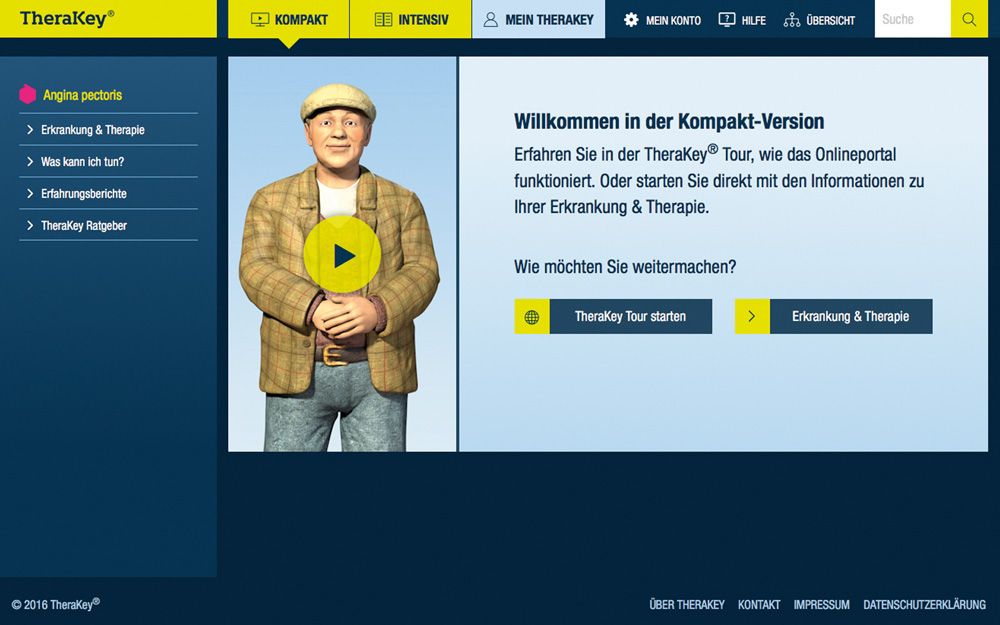Click the pink hexagon next to Angina pectoris
Screen dimensions: 1000x625
(27, 94)
